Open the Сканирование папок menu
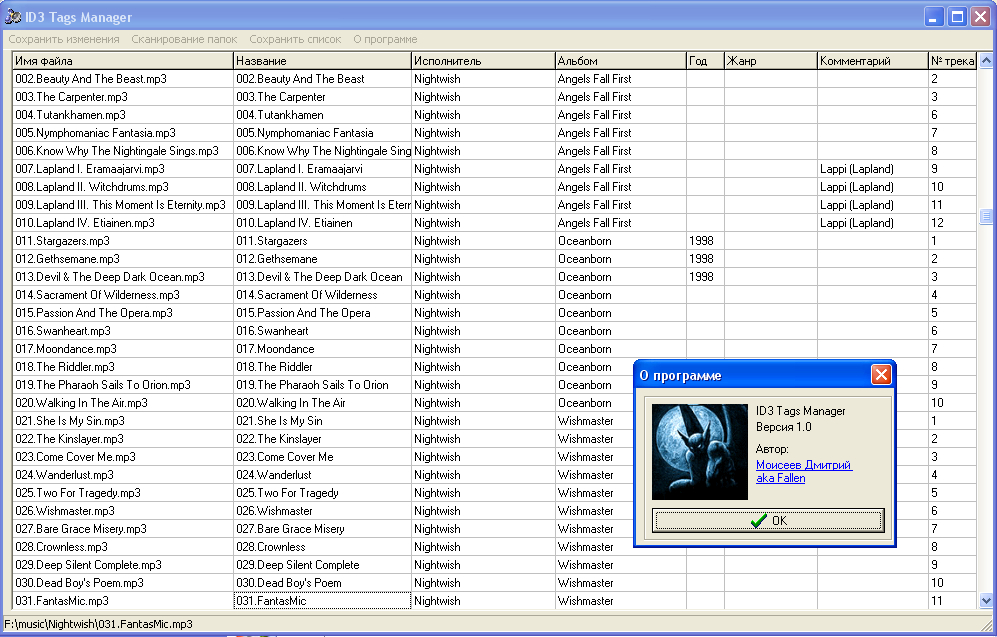997x637 pixels. pyautogui.click(x=184, y=39)
